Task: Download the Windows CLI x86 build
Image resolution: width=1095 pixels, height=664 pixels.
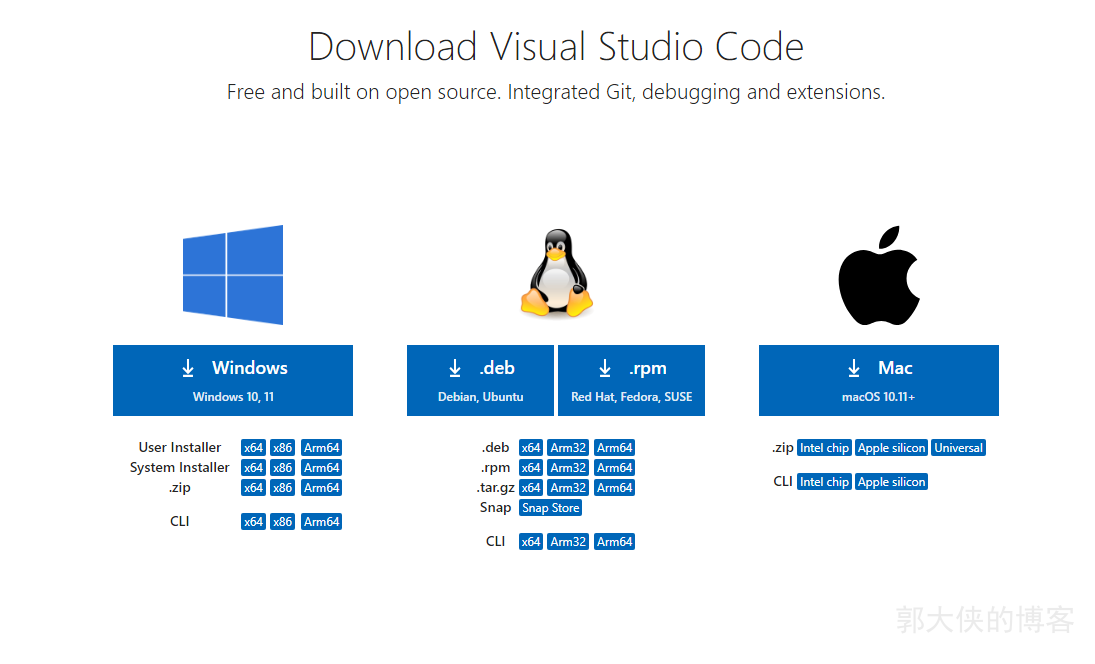Action: (282, 522)
